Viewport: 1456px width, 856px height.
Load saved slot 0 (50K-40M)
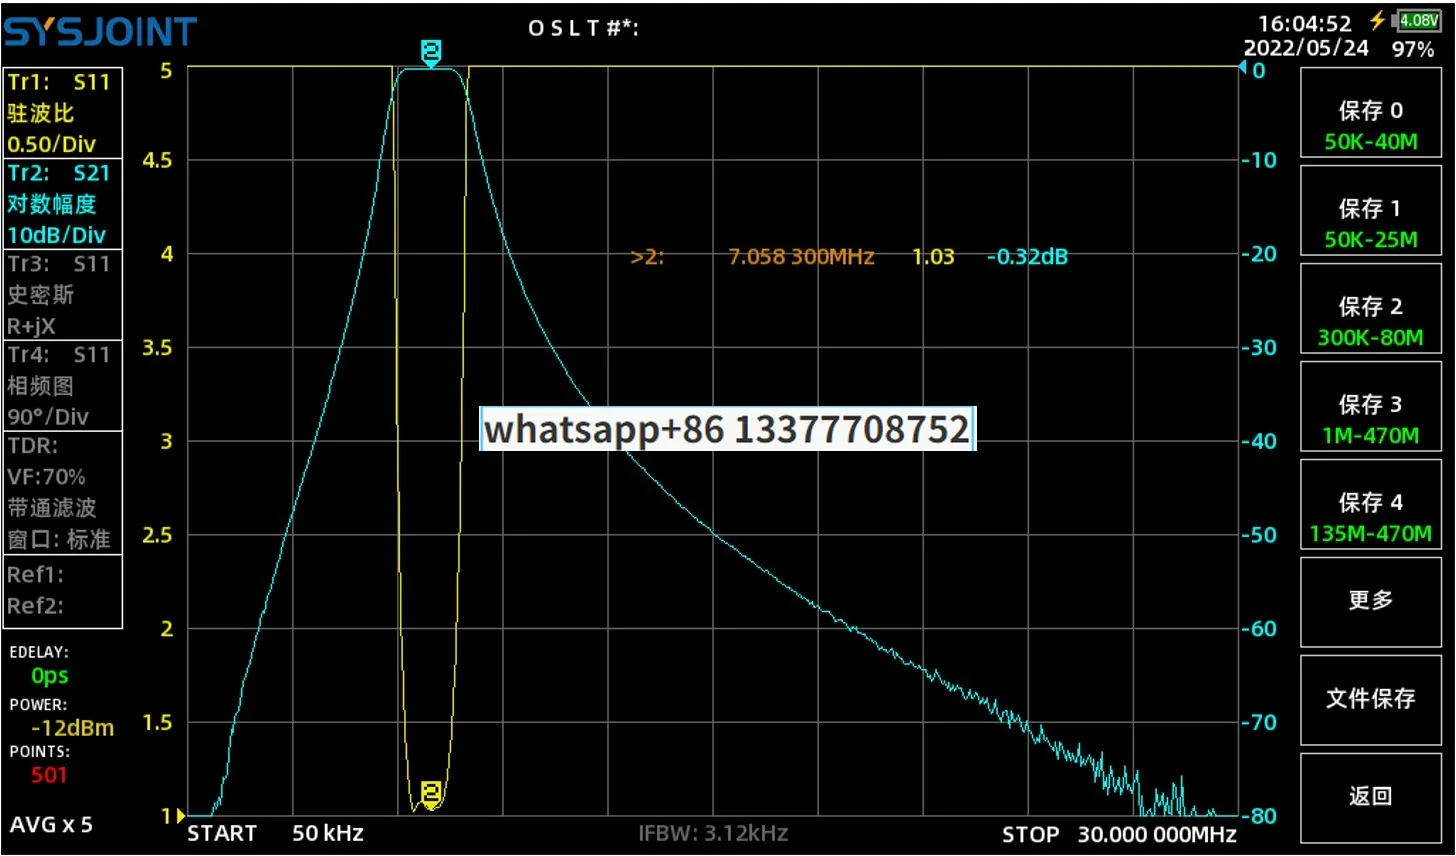[1370, 112]
